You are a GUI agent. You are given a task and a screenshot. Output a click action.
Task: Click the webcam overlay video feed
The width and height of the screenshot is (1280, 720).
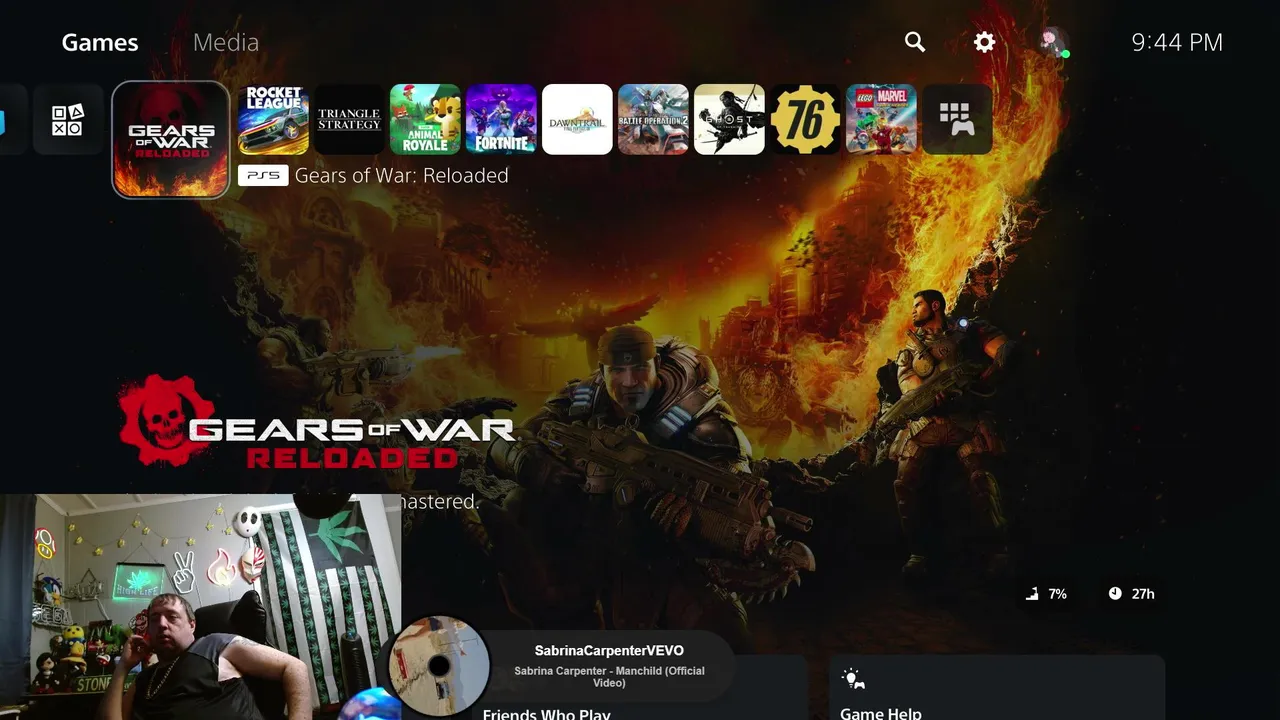pyautogui.click(x=200, y=607)
